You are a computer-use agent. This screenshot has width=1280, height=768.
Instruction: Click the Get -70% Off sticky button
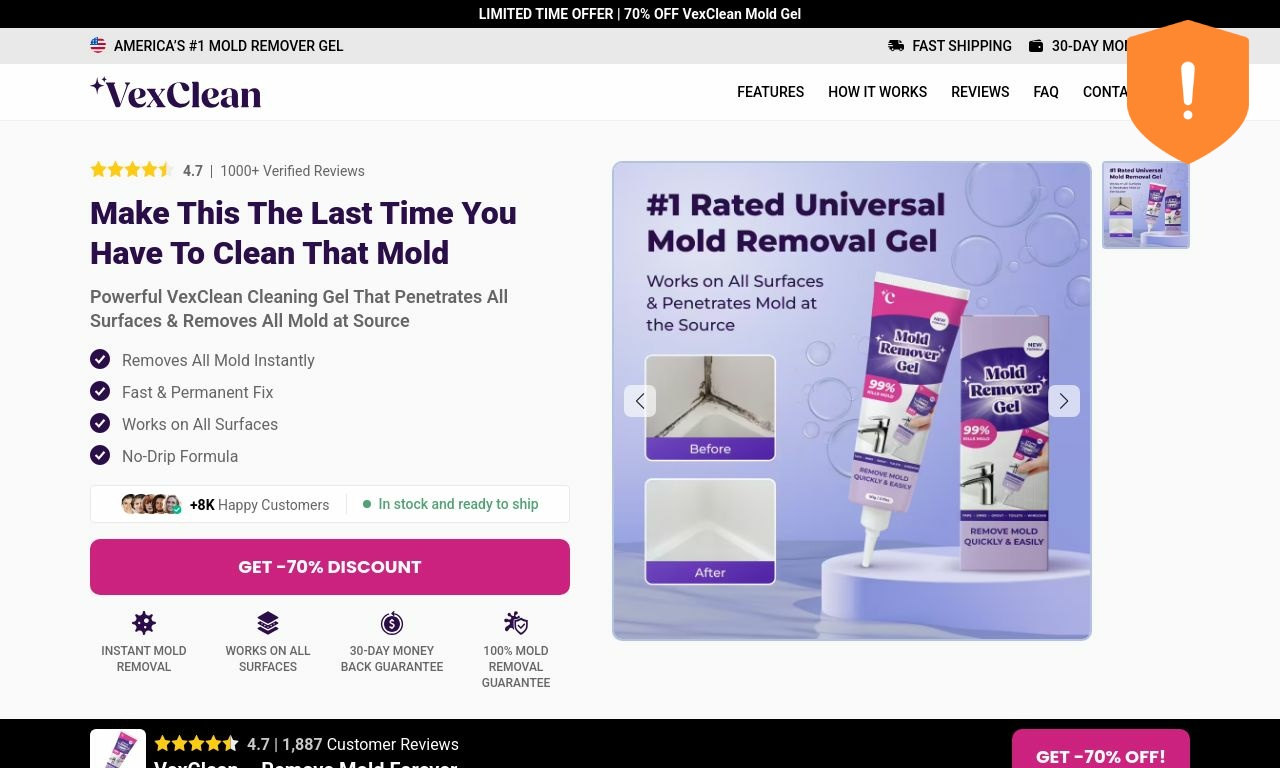(1101, 750)
